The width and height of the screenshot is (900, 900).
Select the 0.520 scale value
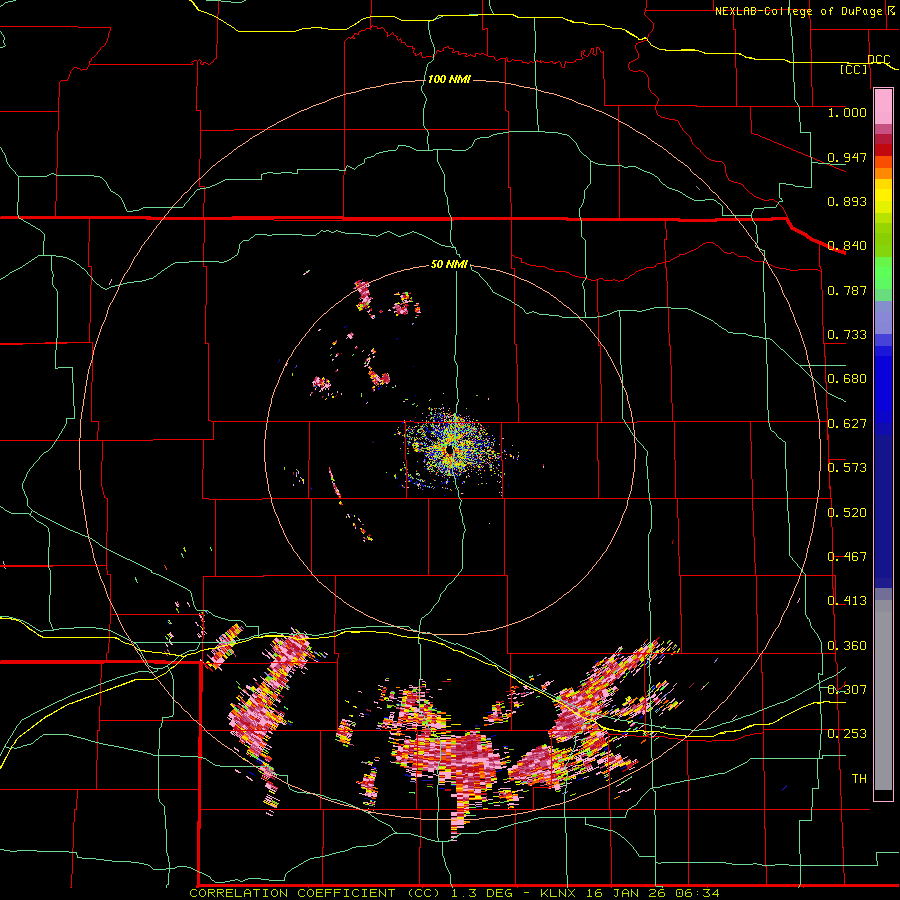coord(847,513)
